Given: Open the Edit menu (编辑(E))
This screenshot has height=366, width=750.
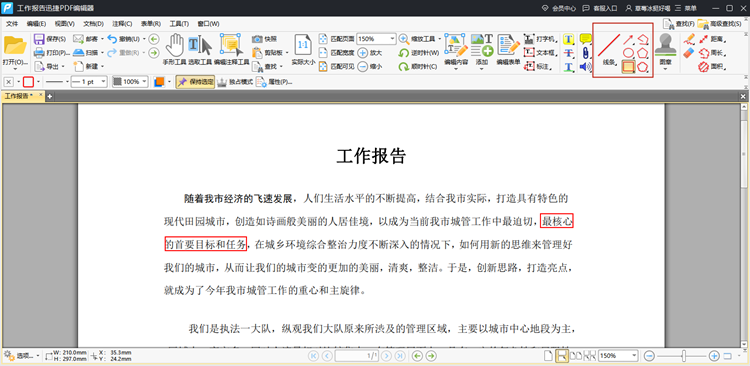Looking at the screenshot, I should tap(36, 23).
